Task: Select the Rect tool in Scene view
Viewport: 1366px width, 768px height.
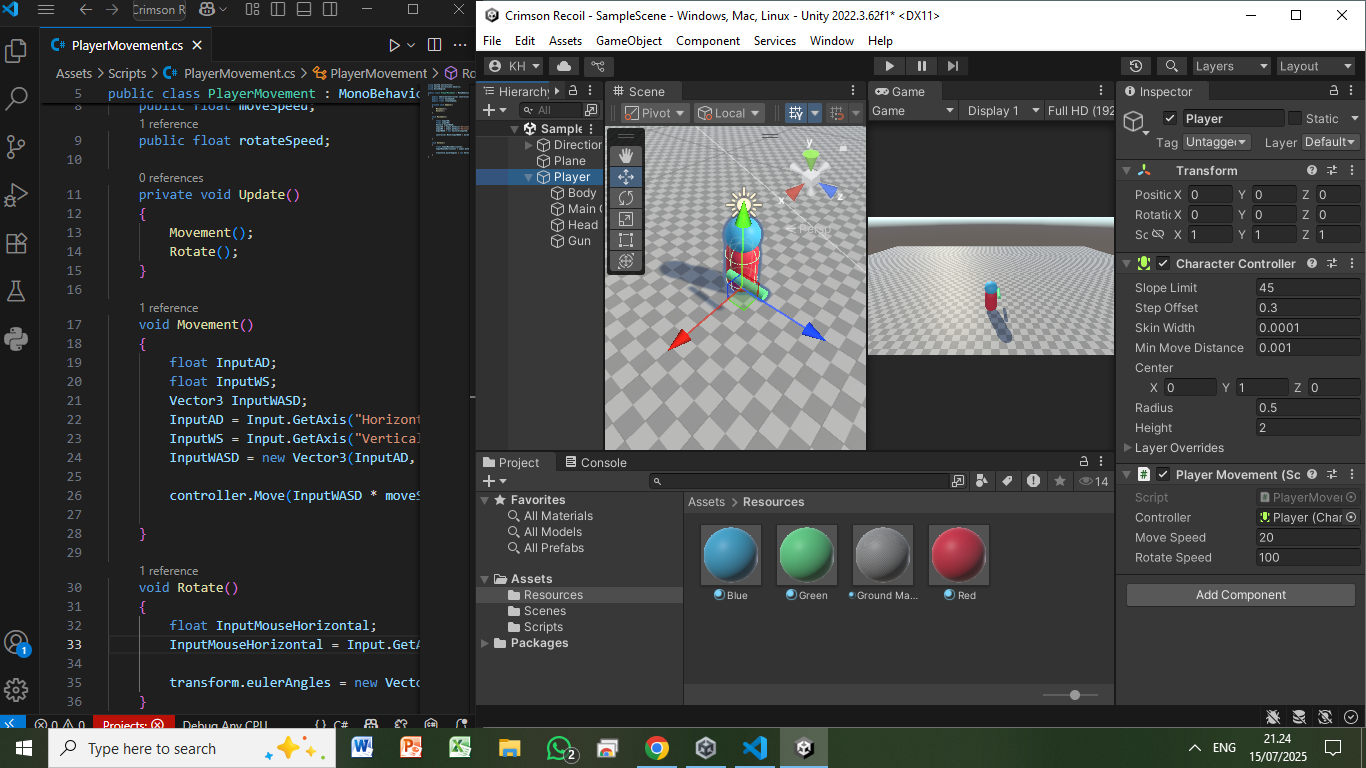Action: [x=626, y=240]
